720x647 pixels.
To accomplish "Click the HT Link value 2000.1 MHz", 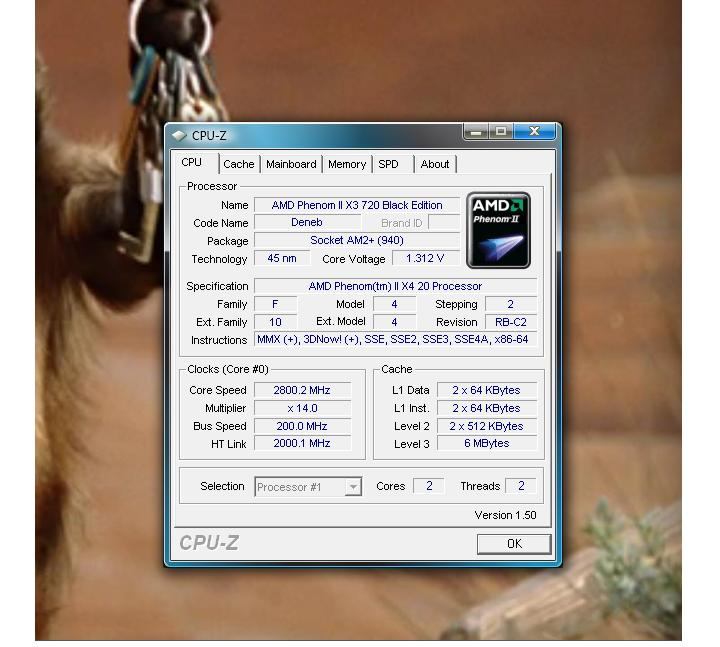I will click(x=302, y=443).
